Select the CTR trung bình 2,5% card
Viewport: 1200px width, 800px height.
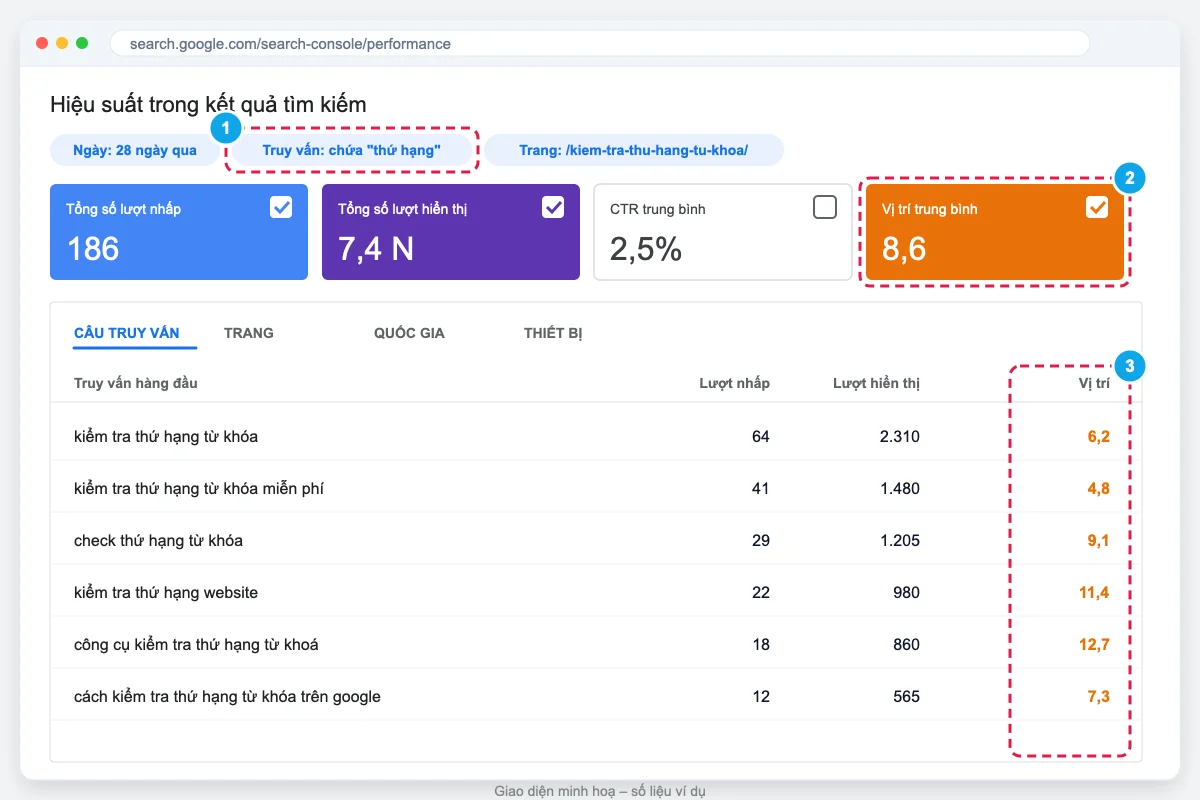723,232
